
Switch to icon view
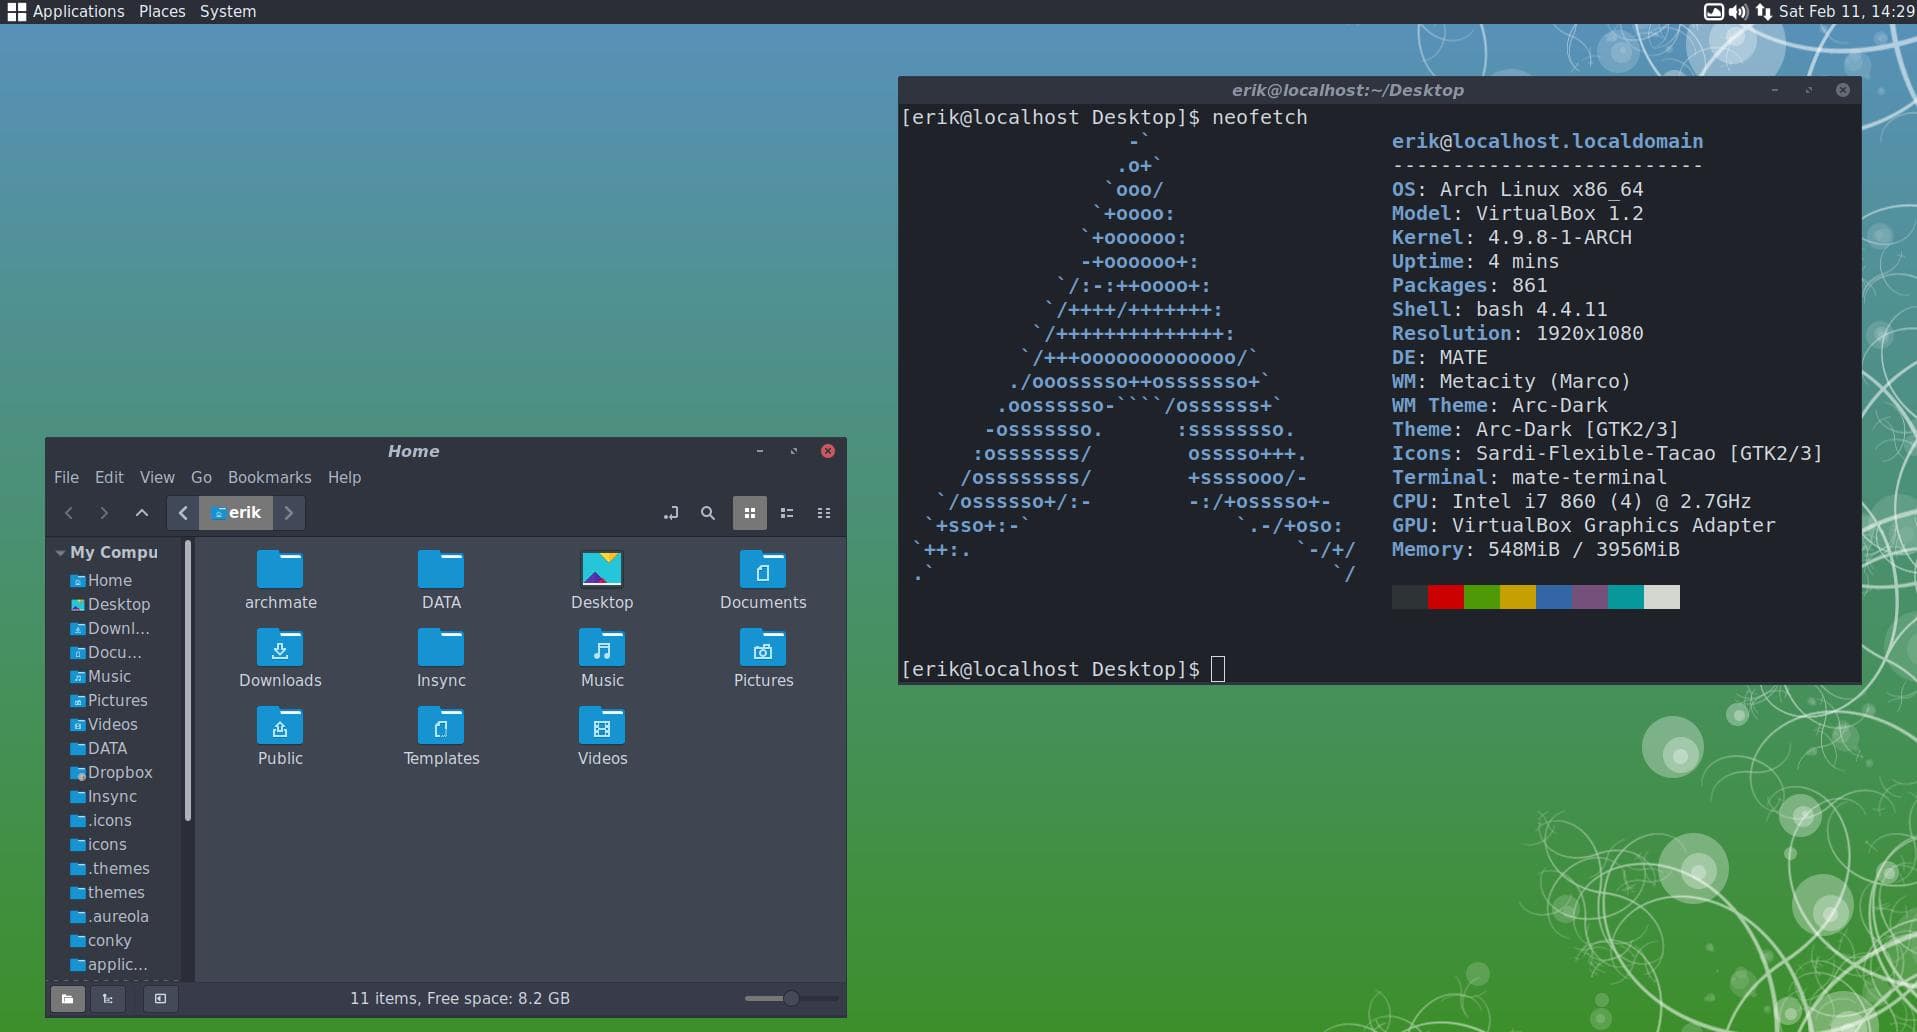[x=750, y=513]
